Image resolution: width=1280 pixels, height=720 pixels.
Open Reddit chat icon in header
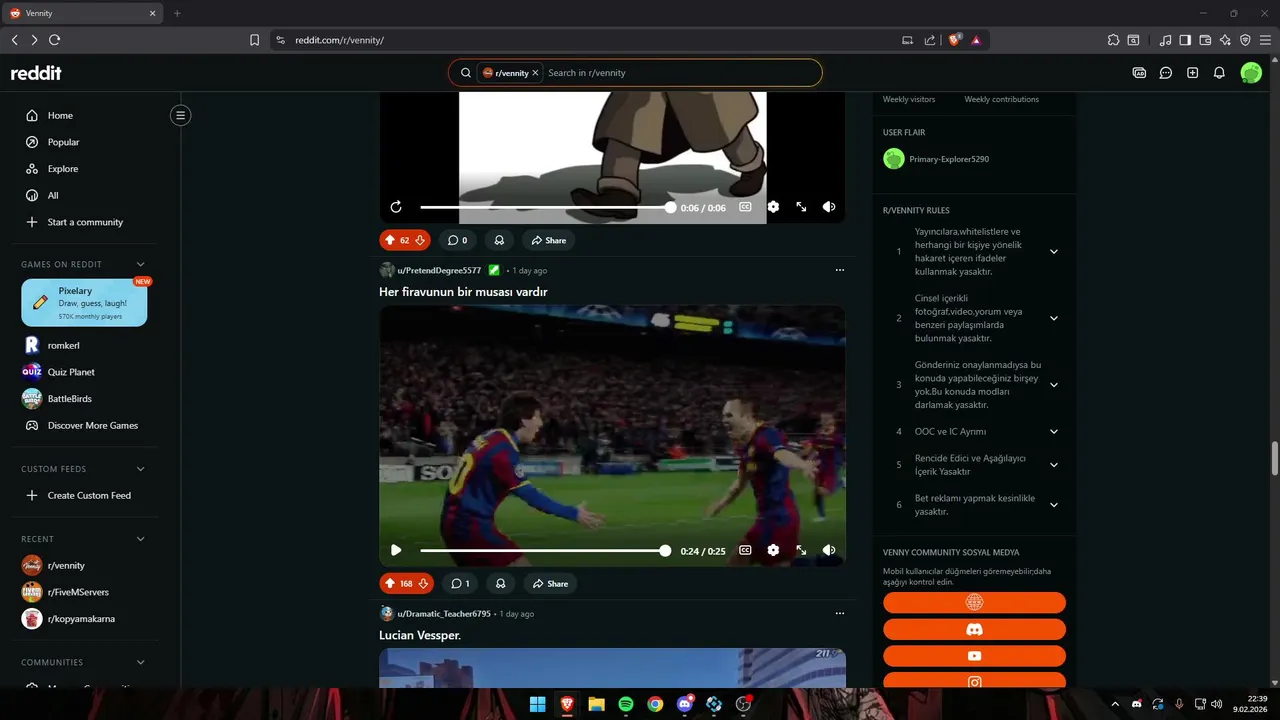(1166, 73)
